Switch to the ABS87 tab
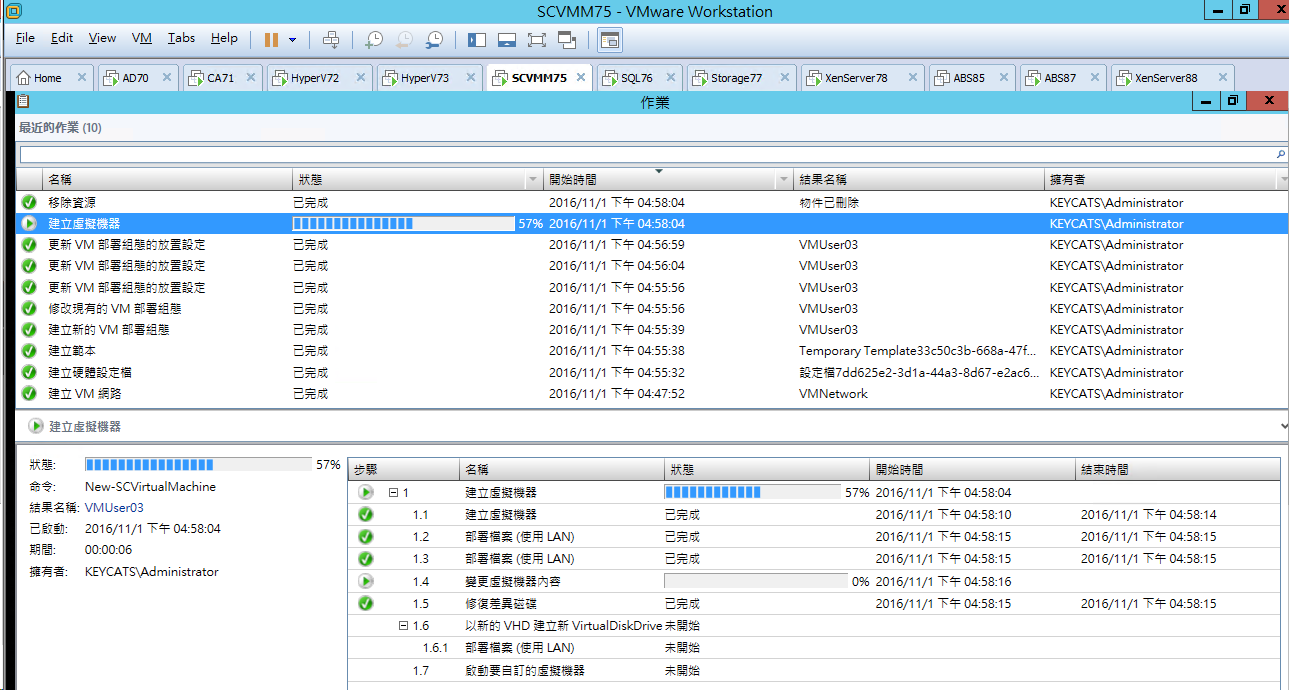1289x690 pixels. point(1062,78)
